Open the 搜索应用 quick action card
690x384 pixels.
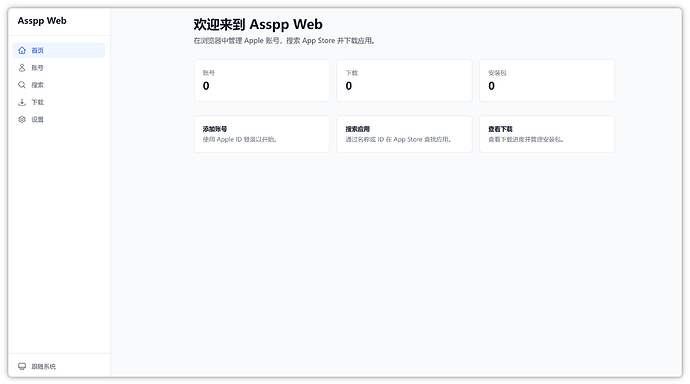click(404, 134)
